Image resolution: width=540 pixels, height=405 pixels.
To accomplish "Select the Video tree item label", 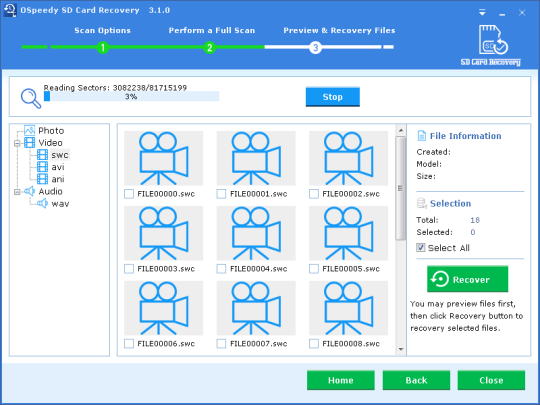I will pyautogui.click(x=50, y=143).
